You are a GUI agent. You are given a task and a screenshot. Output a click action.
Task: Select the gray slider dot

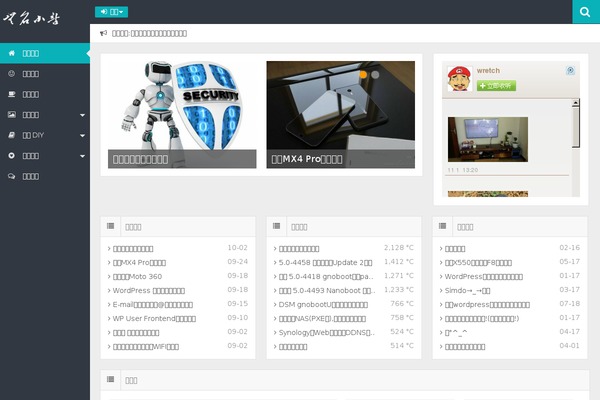[x=375, y=75]
